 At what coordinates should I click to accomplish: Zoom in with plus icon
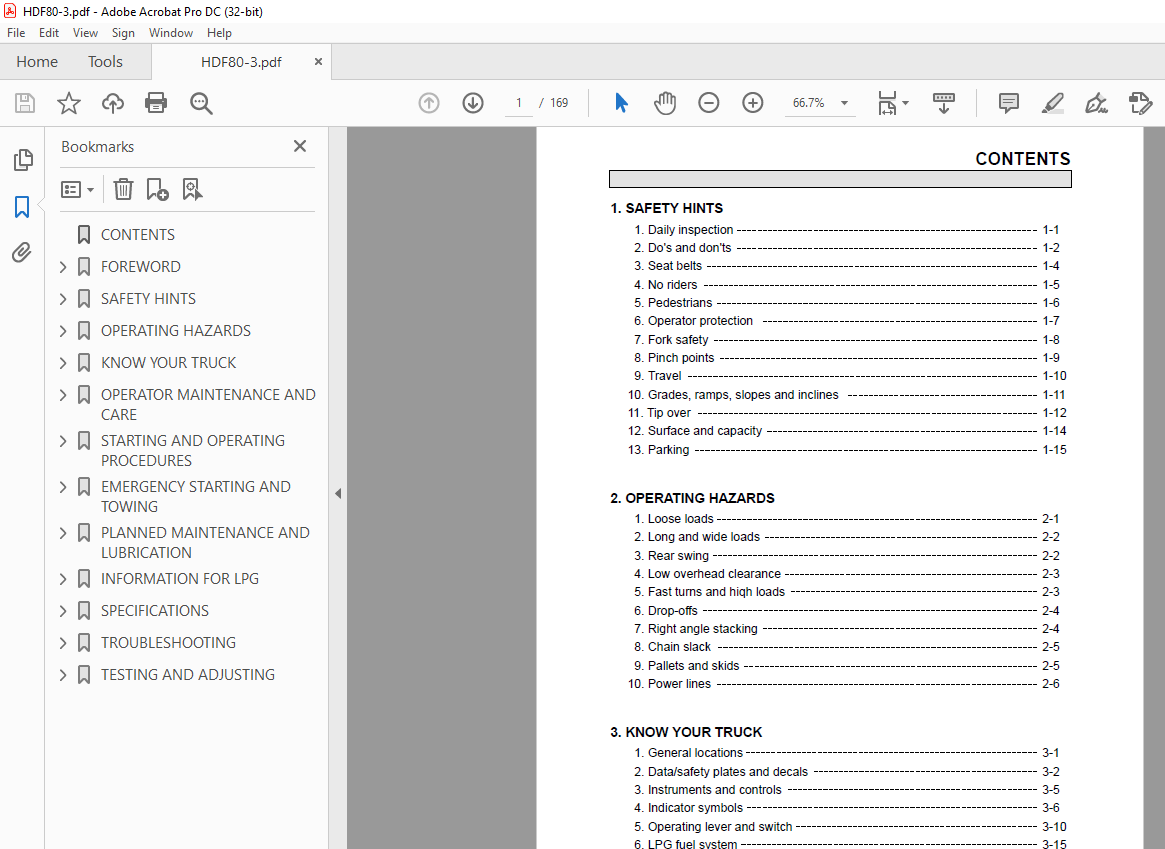tap(753, 103)
